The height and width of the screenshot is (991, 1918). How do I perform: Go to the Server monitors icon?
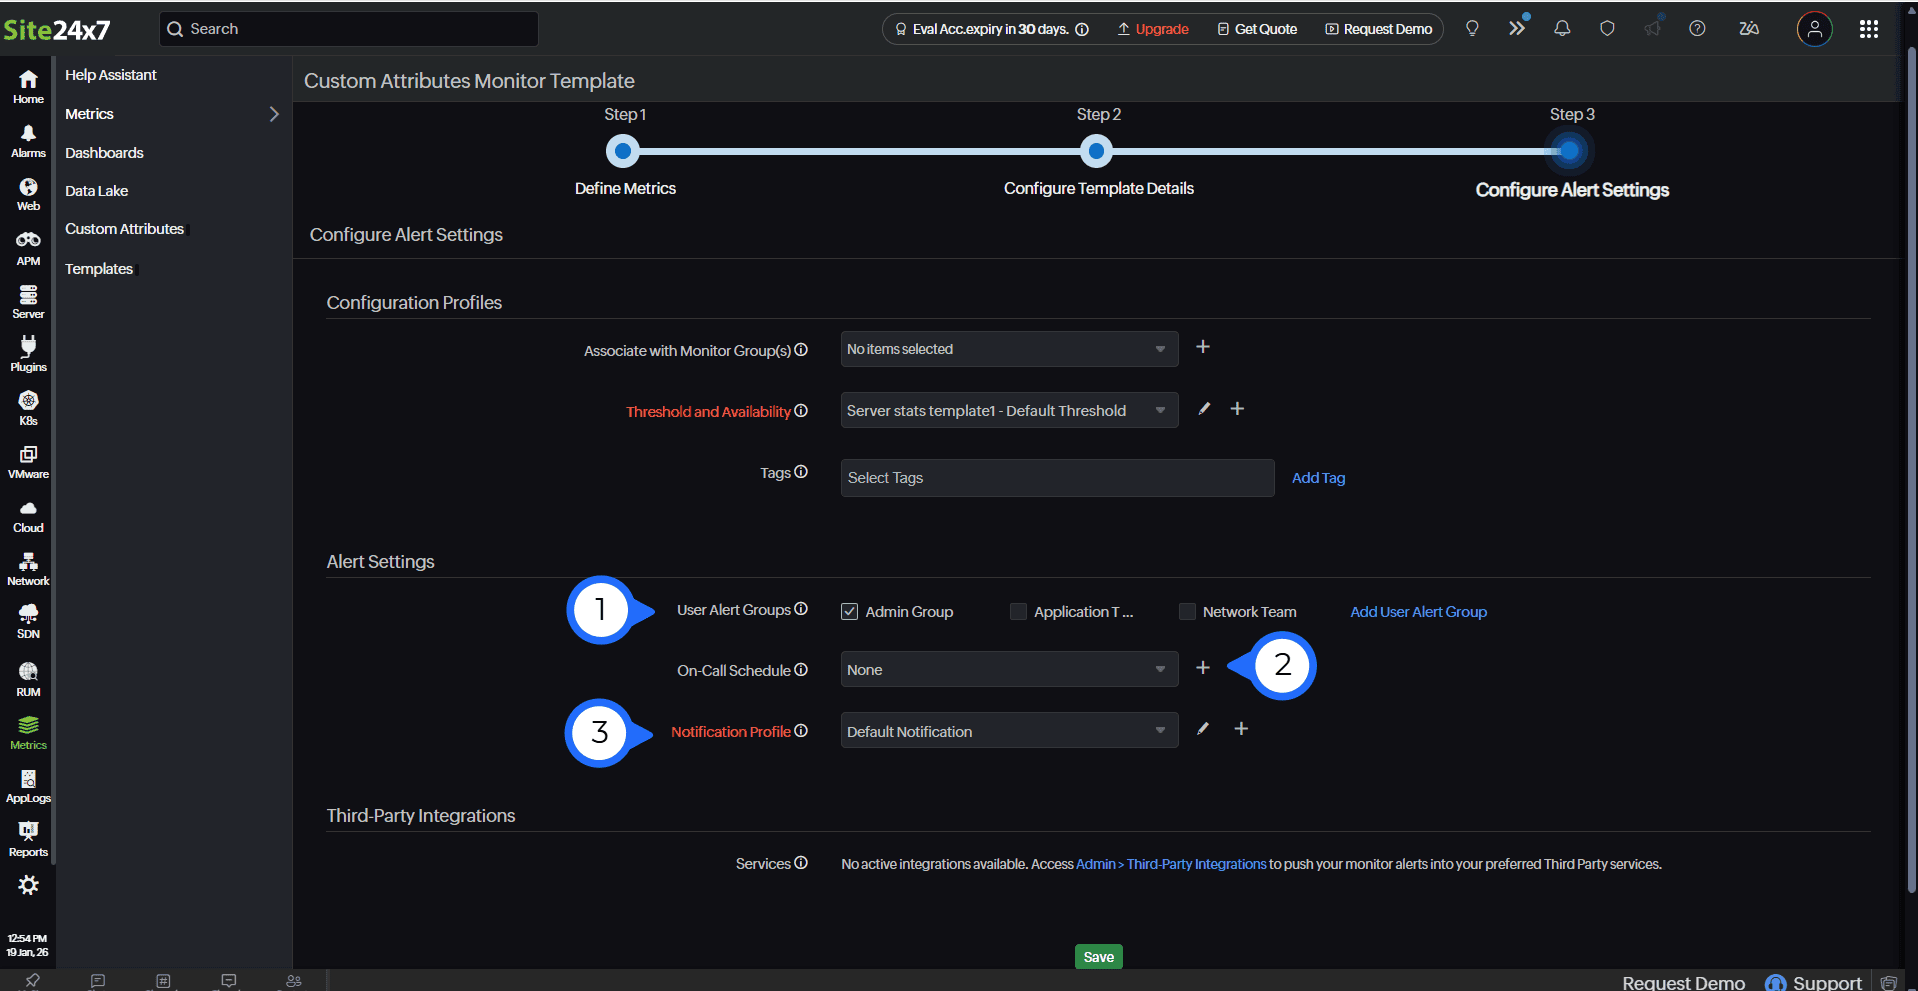[28, 302]
